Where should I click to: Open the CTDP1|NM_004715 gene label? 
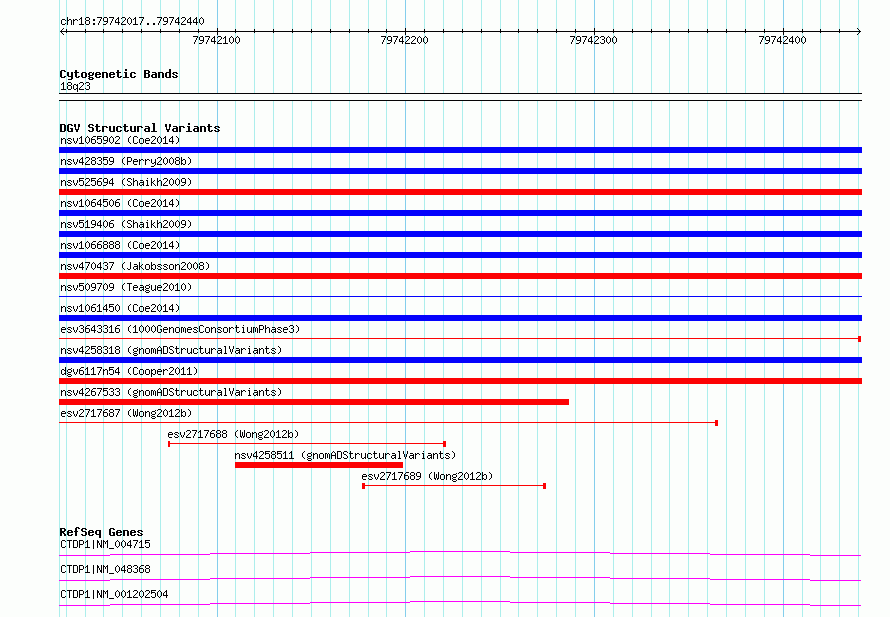(106, 544)
